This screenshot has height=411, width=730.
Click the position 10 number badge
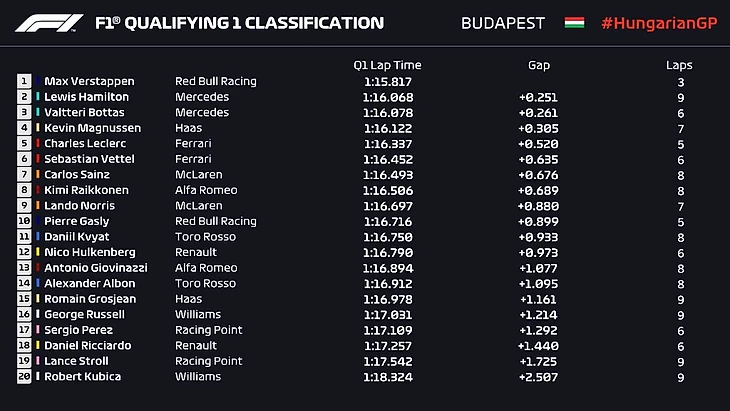click(x=24, y=221)
